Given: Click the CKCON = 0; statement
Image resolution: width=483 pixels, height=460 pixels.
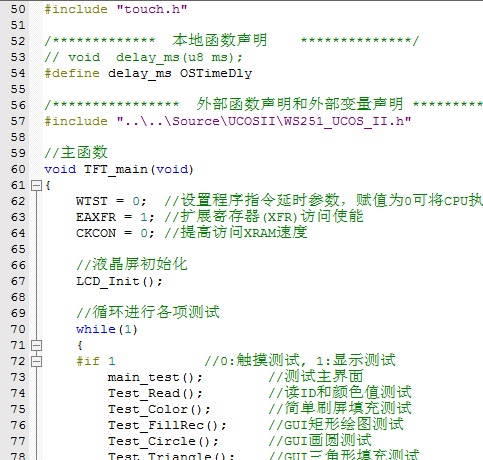Looking at the screenshot, I should (115, 233).
